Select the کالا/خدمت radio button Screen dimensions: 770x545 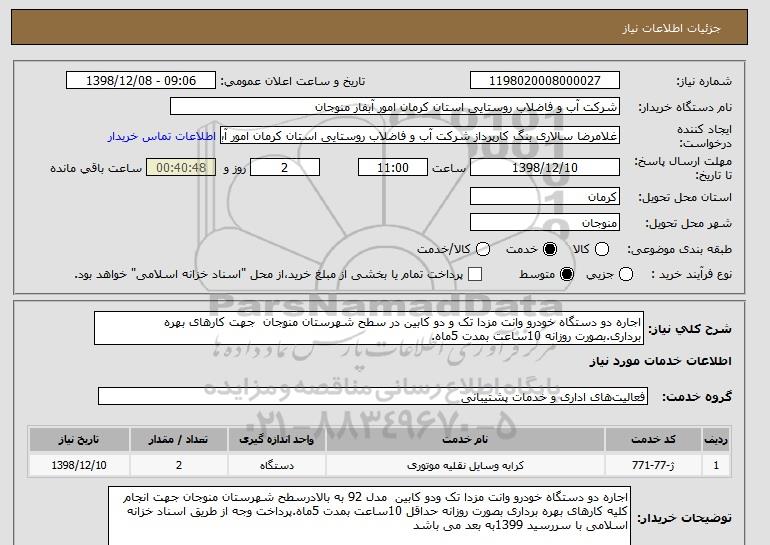(x=483, y=249)
